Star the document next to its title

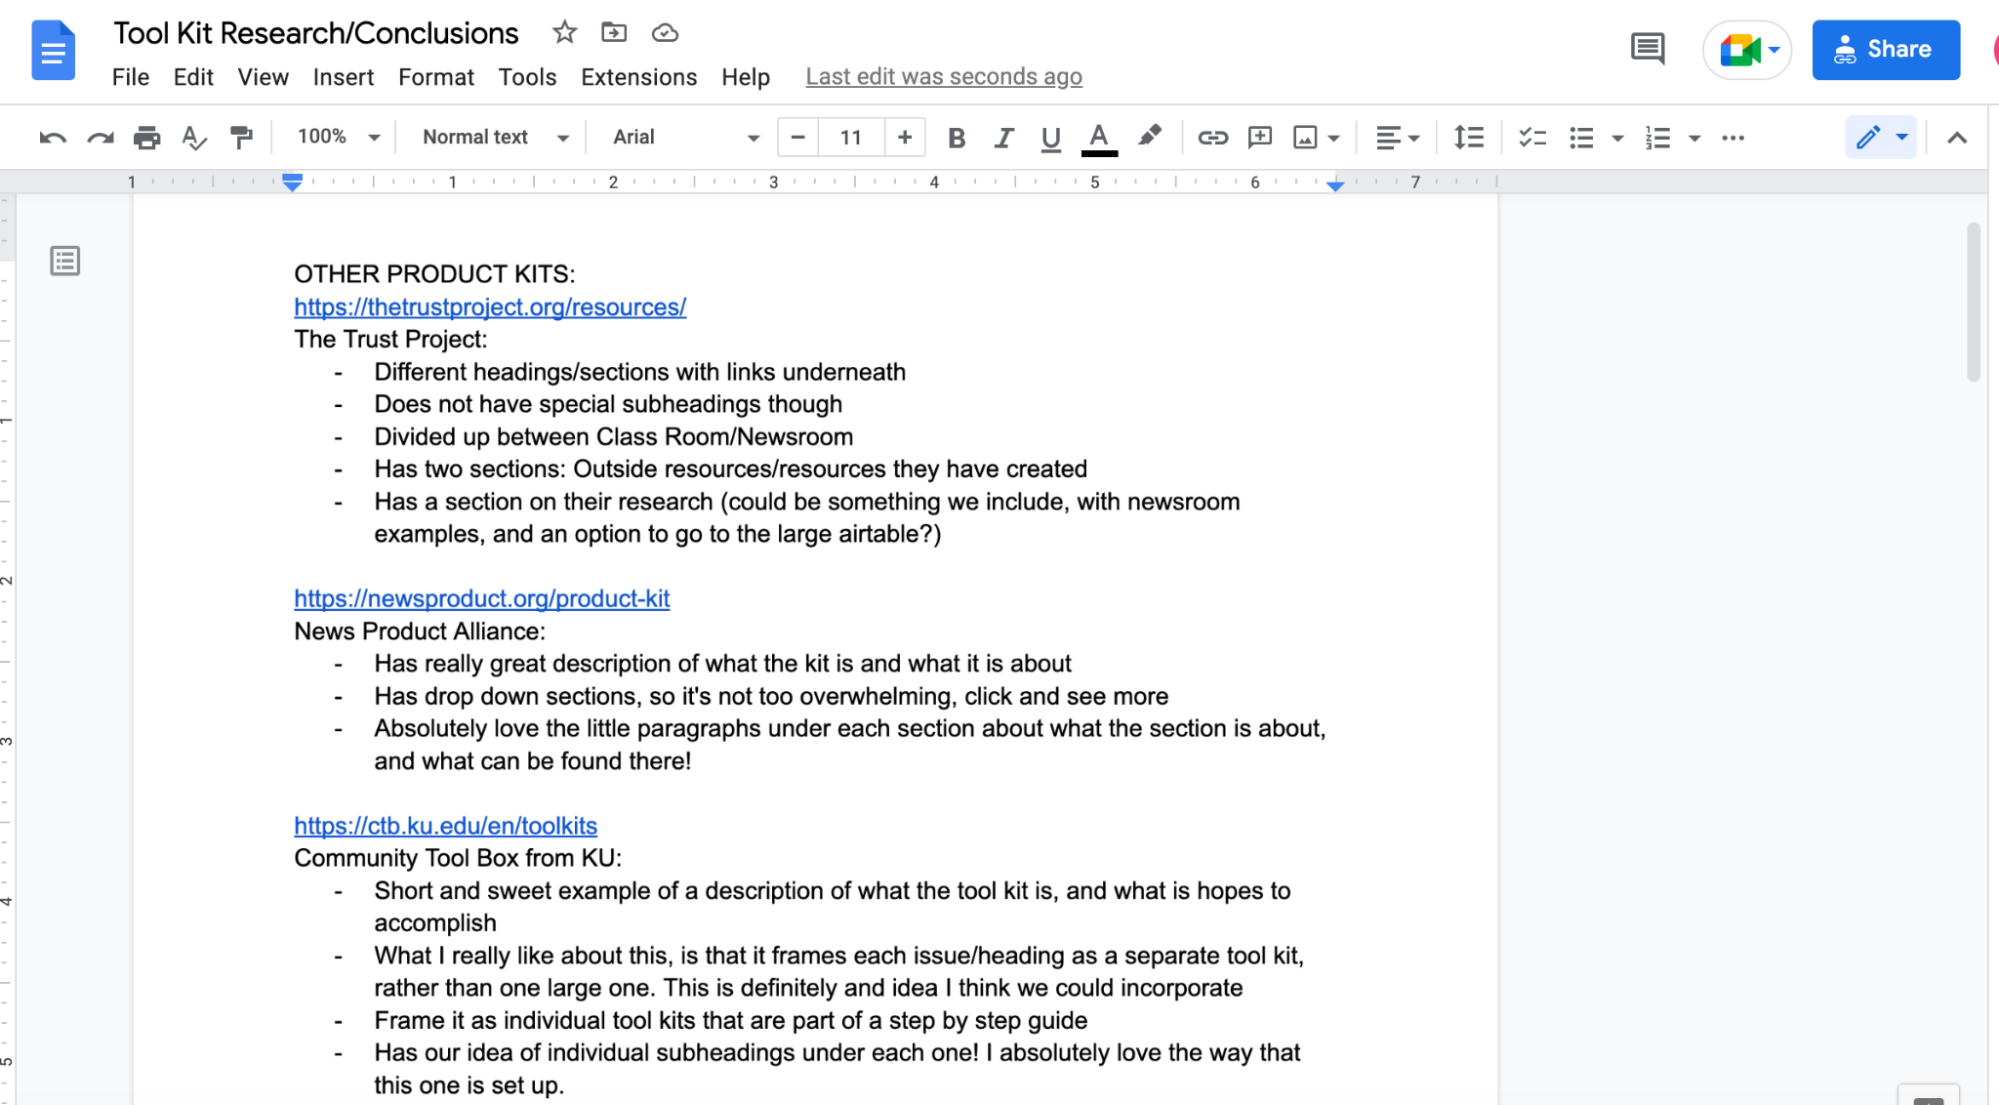click(x=565, y=32)
